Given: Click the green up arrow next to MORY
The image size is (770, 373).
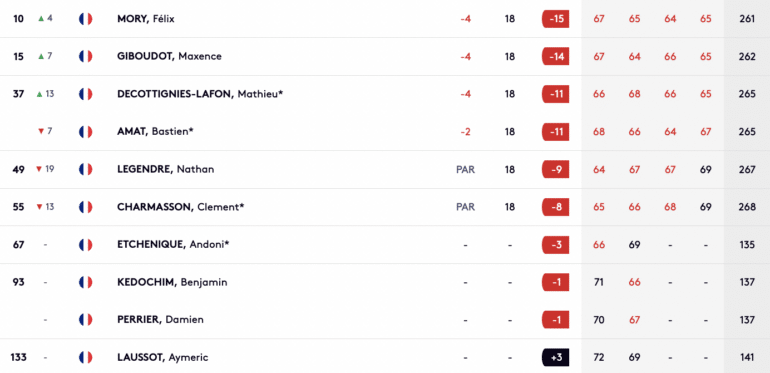Looking at the screenshot, I should [x=41, y=19].
